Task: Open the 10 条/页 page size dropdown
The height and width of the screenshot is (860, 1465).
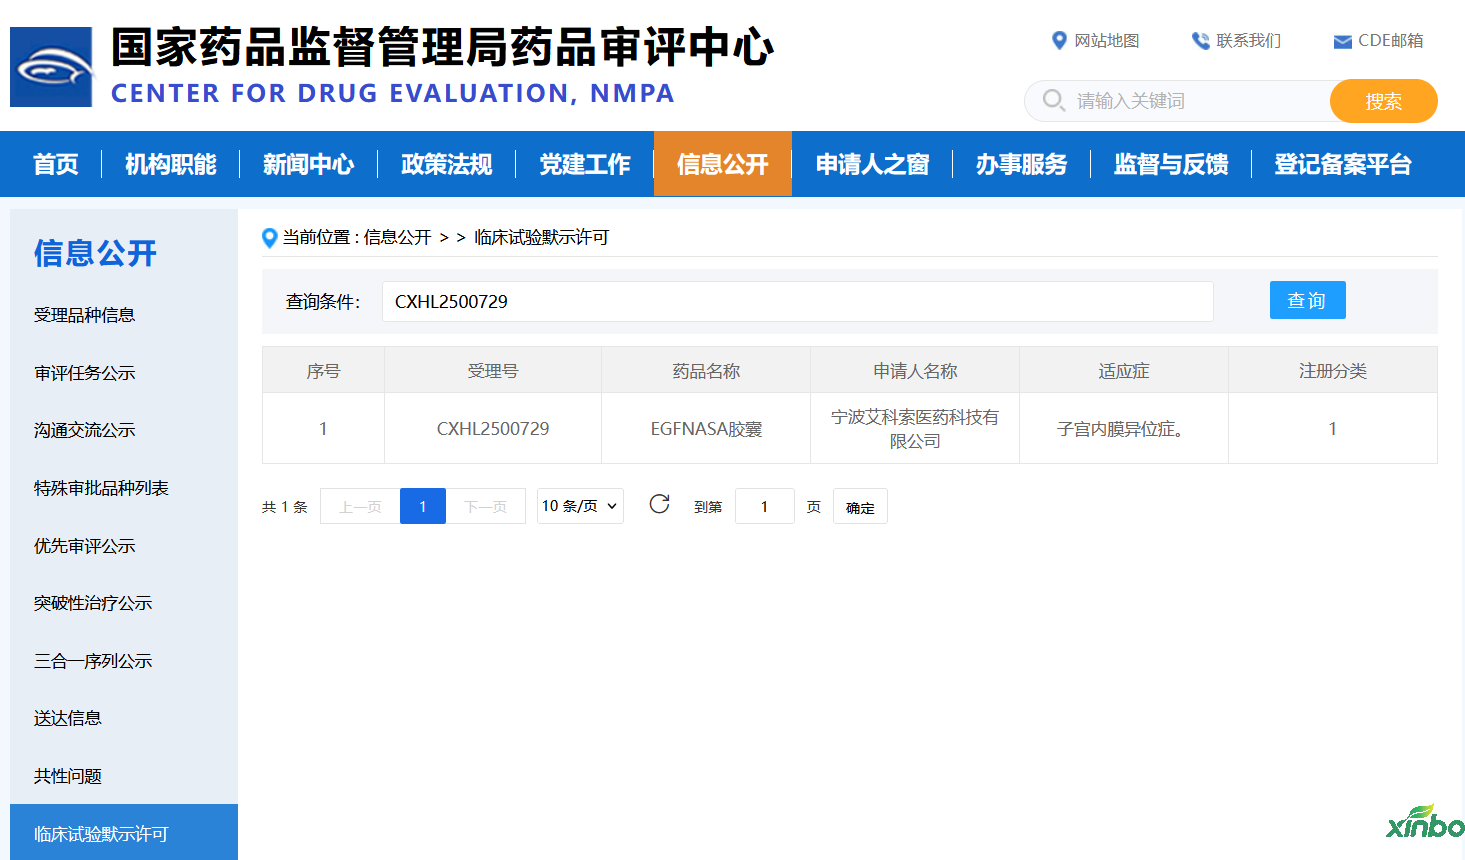Action: 580,506
